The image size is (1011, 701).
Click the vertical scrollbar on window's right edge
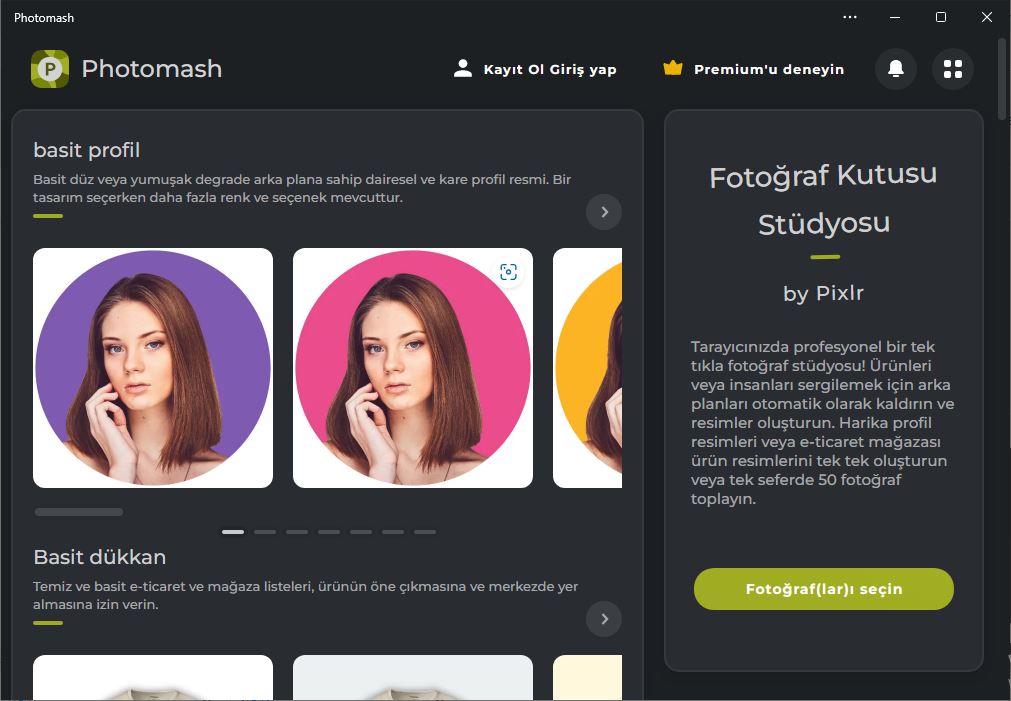click(x=1002, y=79)
